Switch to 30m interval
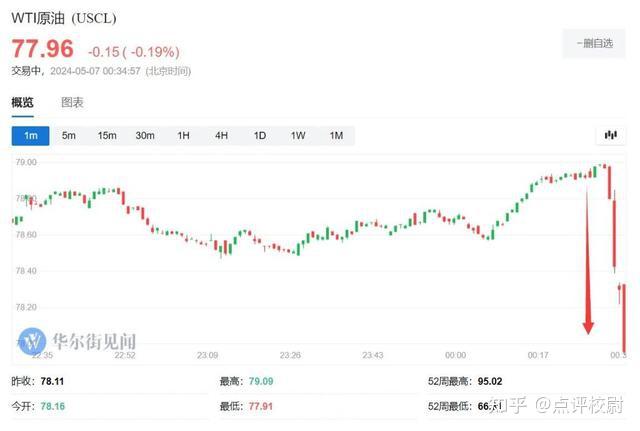 (145, 136)
